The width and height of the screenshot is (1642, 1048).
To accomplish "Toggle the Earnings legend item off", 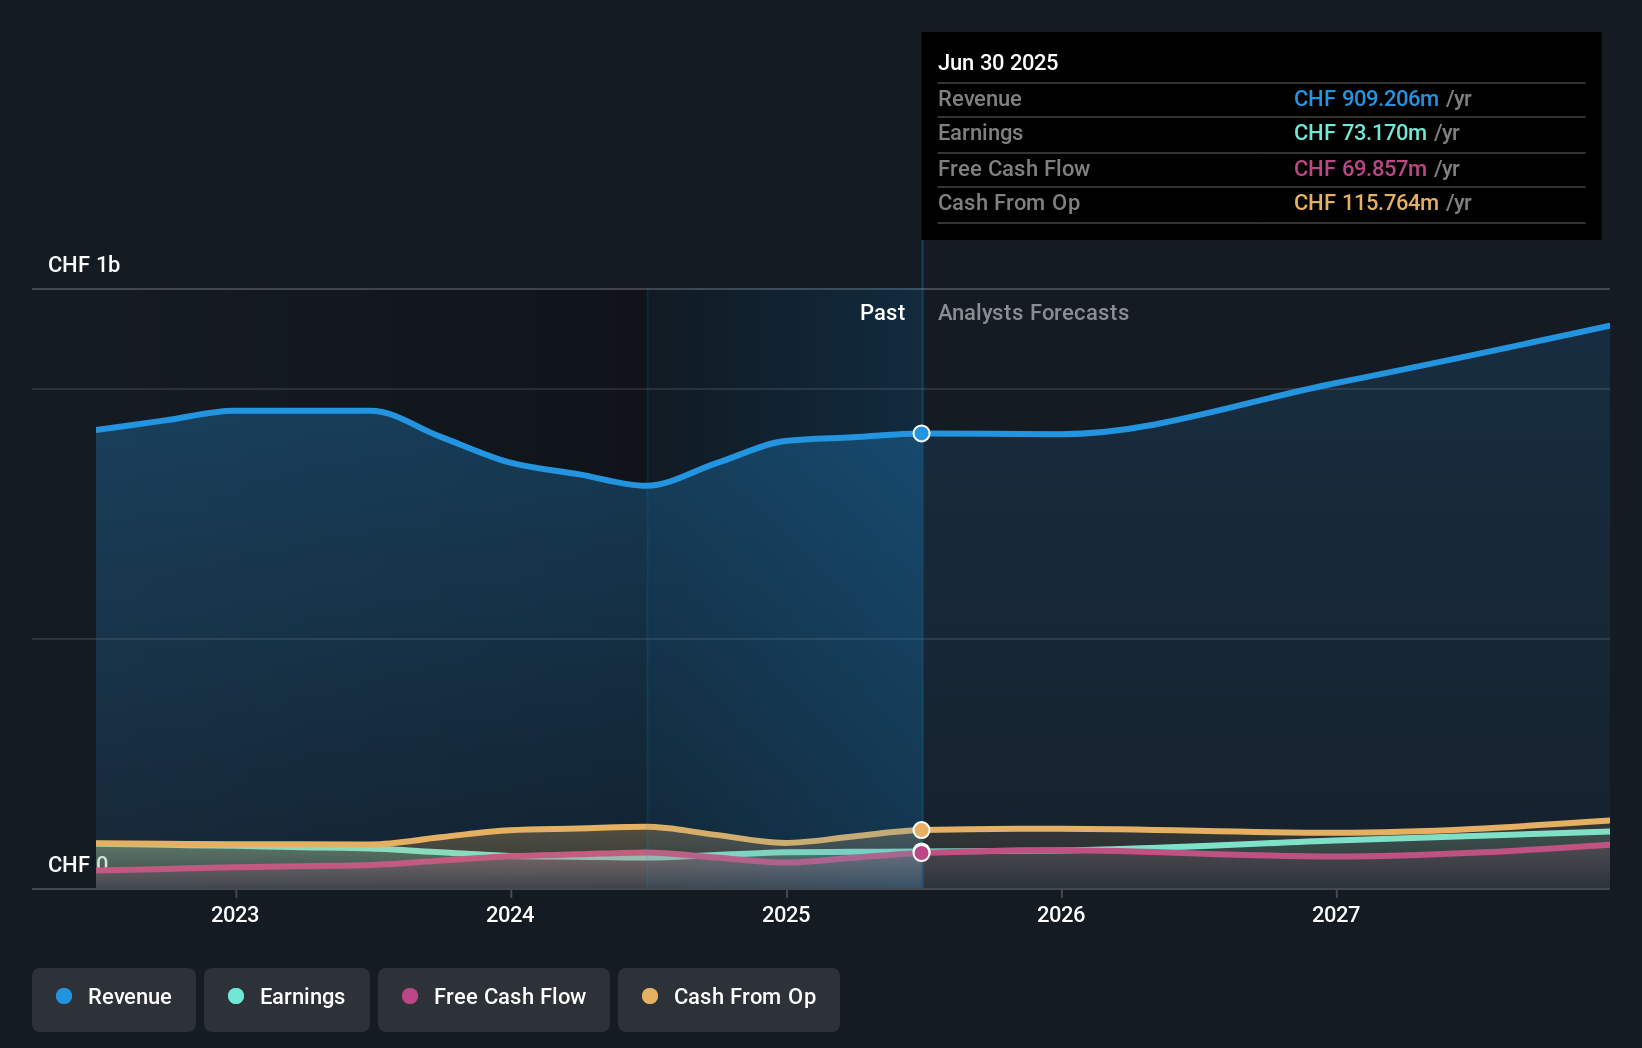I will [x=287, y=997].
